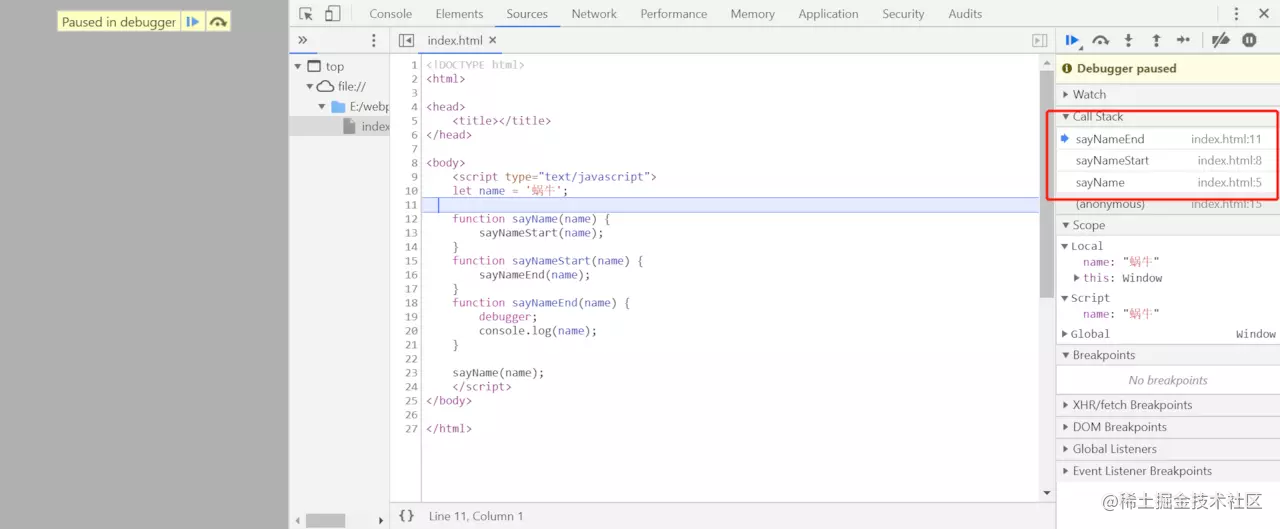Click the inspect element picker icon
Screen dimensions: 1280x529
click(x=307, y=14)
